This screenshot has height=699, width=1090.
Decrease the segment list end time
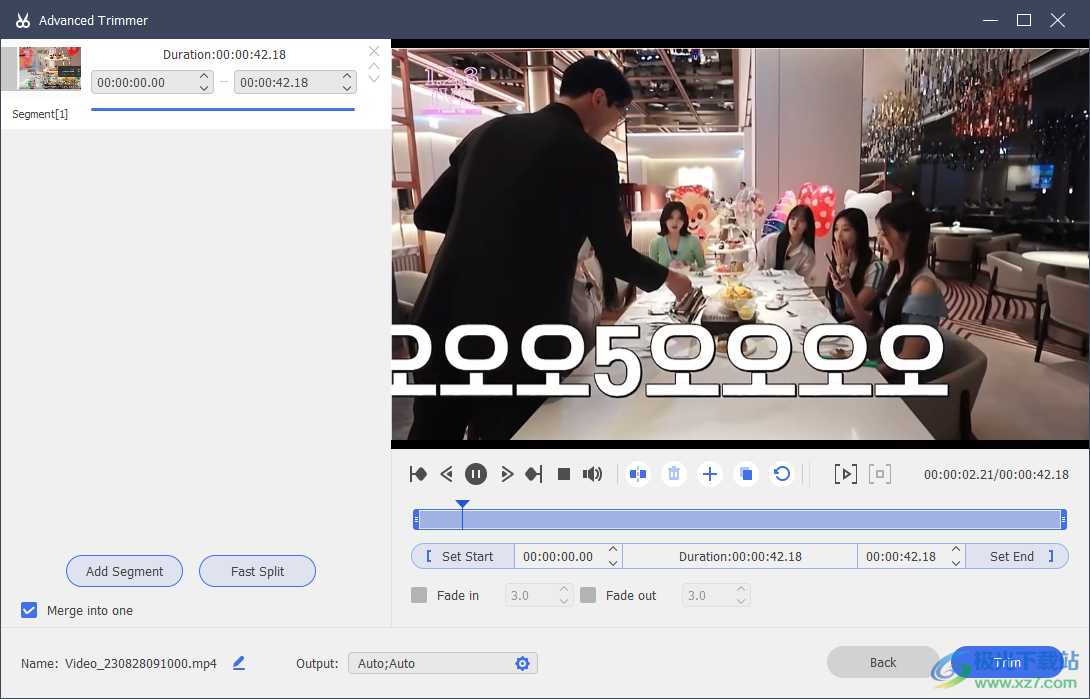[347, 88]
